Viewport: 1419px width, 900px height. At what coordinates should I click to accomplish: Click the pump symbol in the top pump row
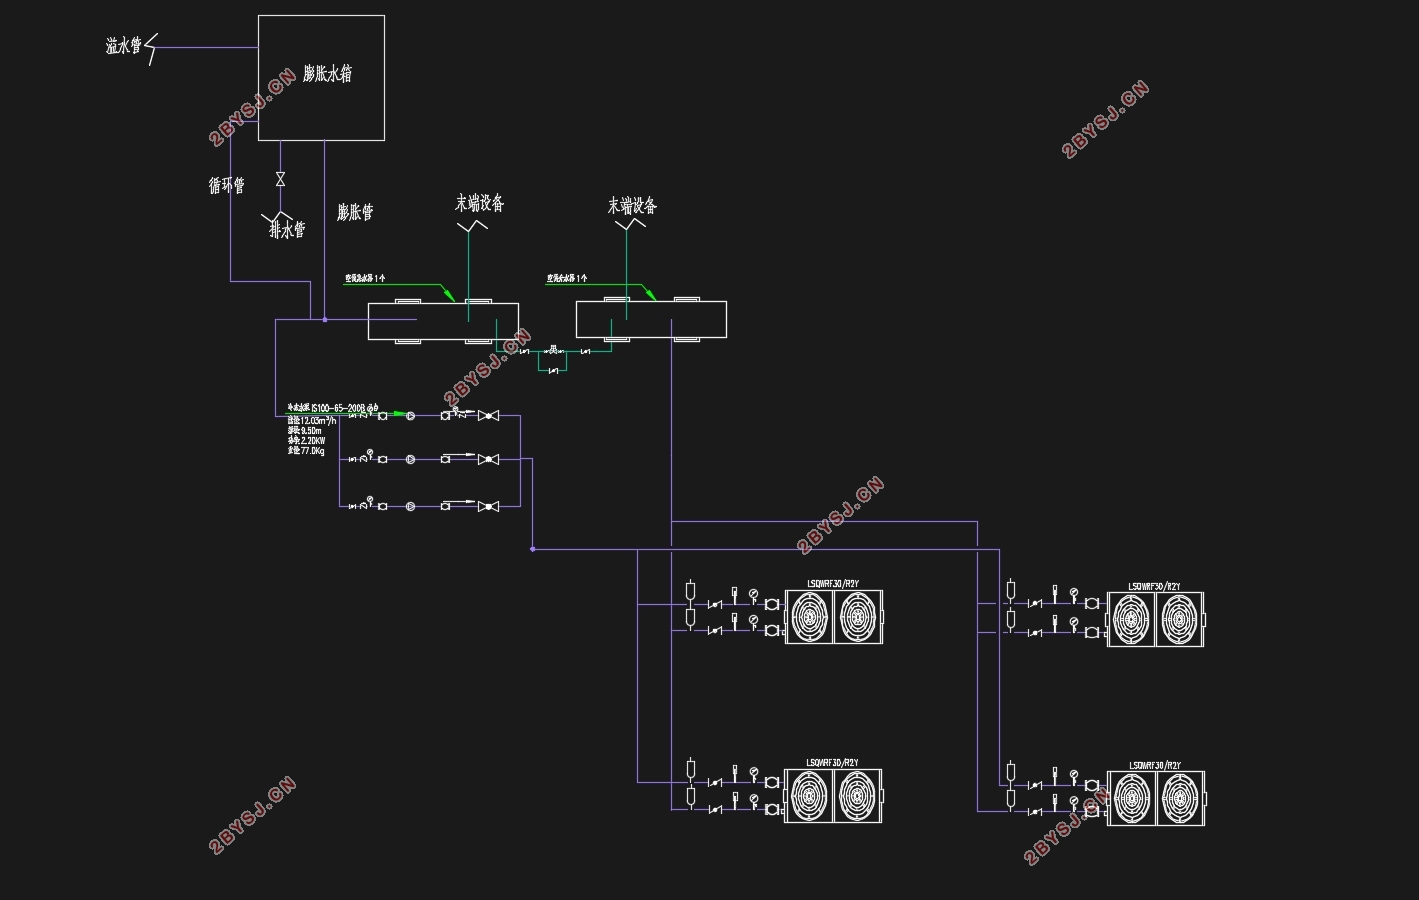click(410, 415)
